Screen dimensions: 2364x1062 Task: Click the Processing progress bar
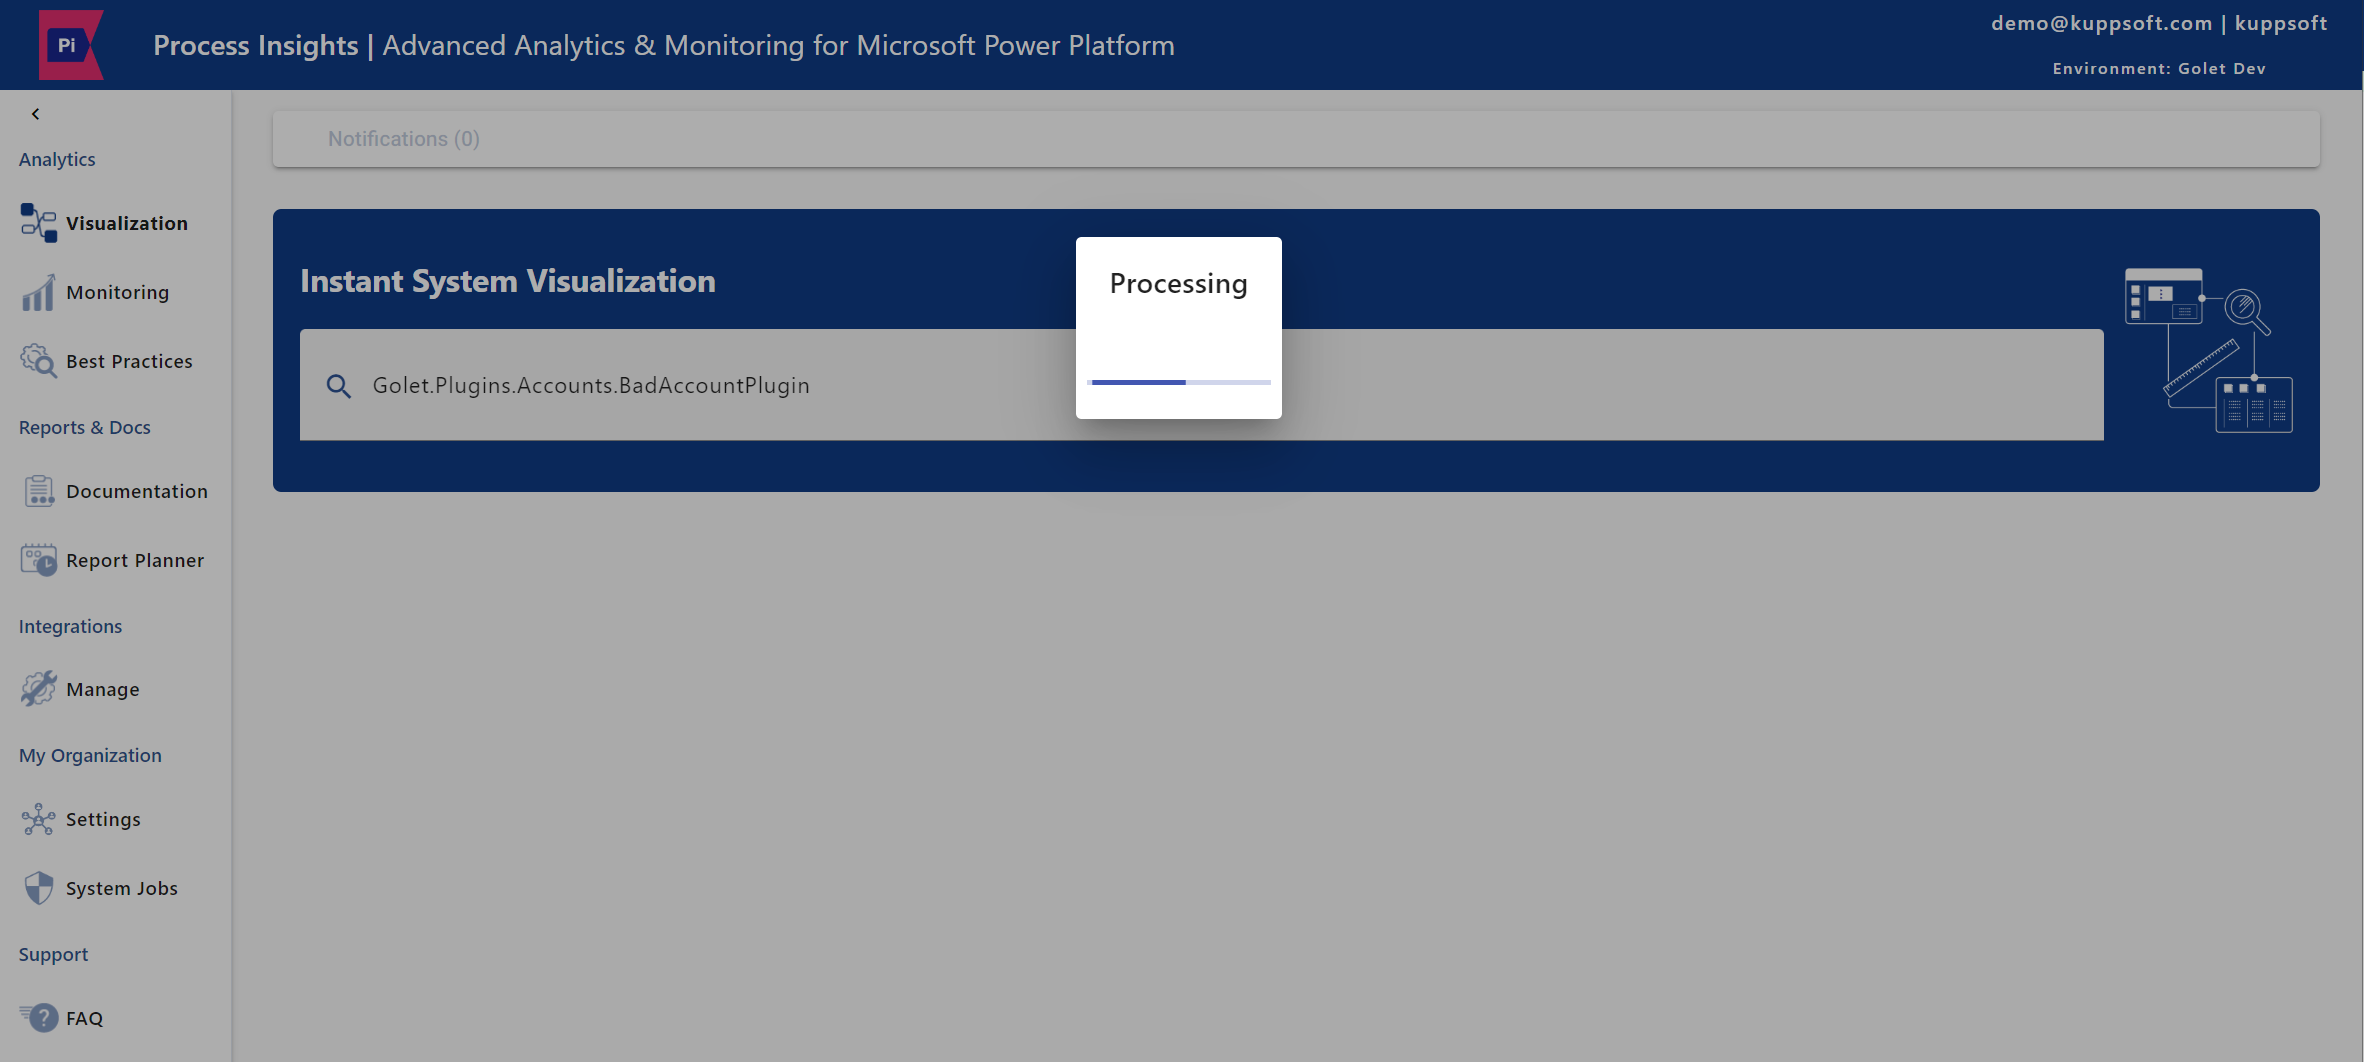click(x=1179, y=382)
